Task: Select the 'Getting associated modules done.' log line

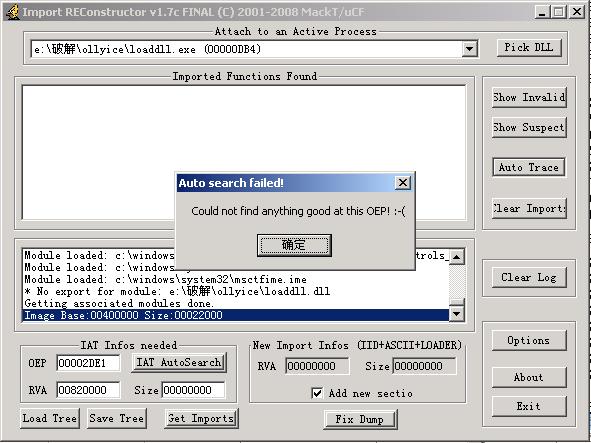Action: 236,303
